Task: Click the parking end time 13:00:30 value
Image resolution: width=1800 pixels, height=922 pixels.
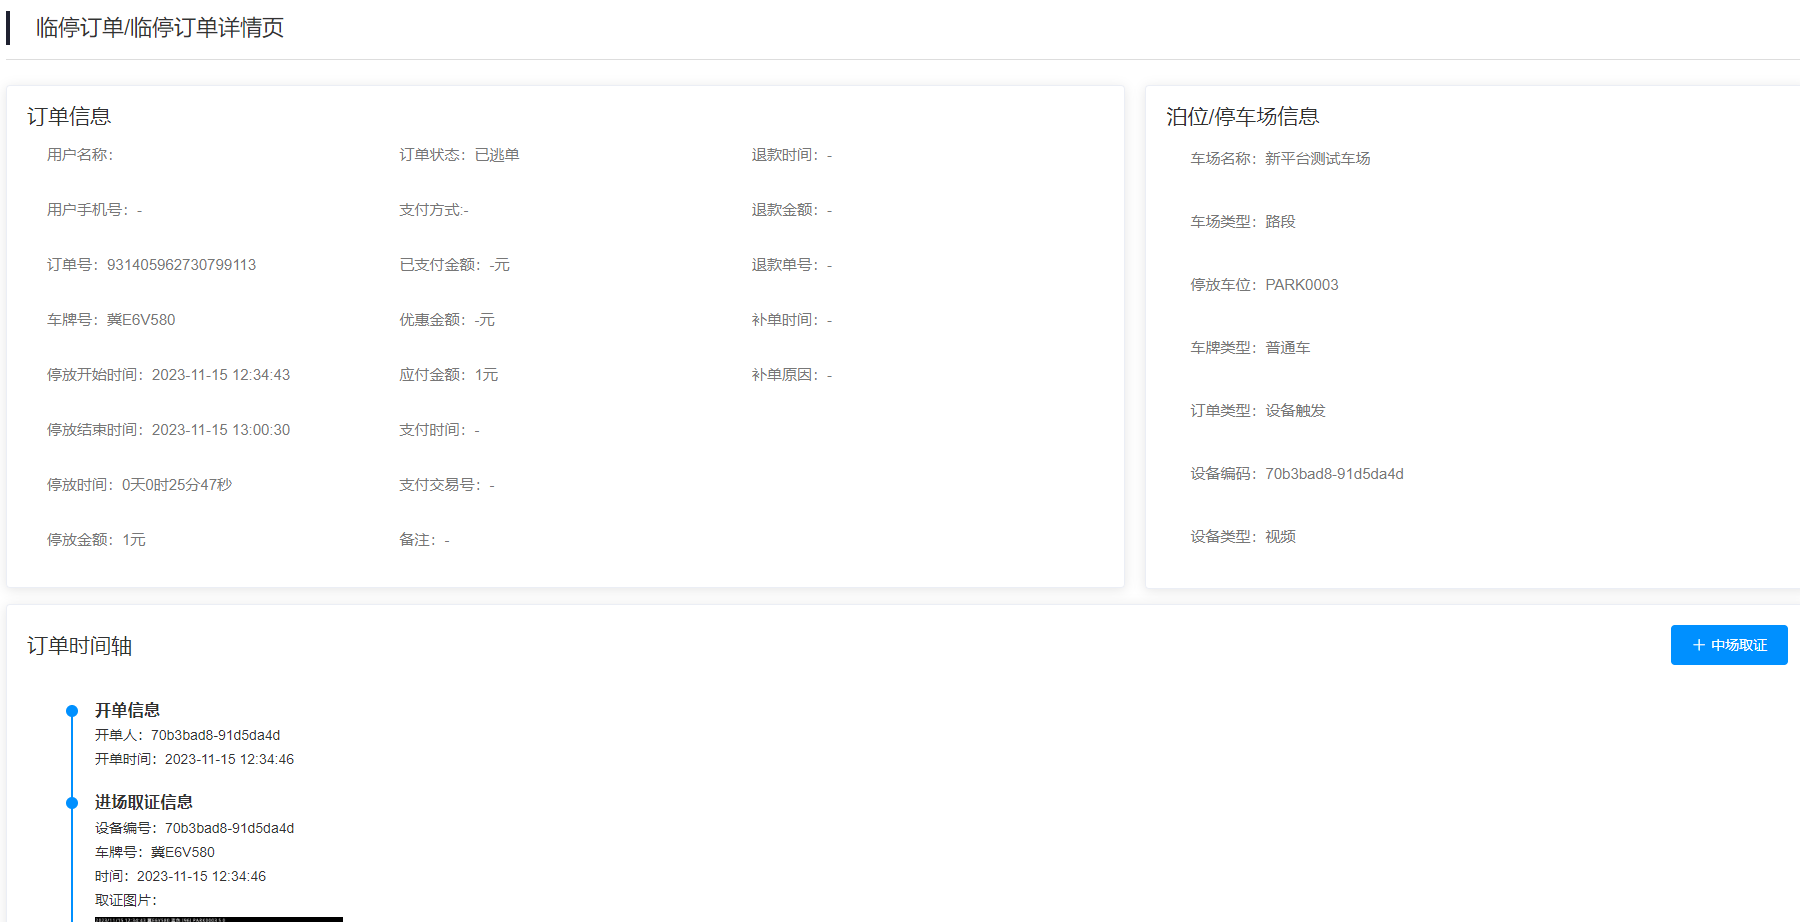Action: [x=220, y=430]
